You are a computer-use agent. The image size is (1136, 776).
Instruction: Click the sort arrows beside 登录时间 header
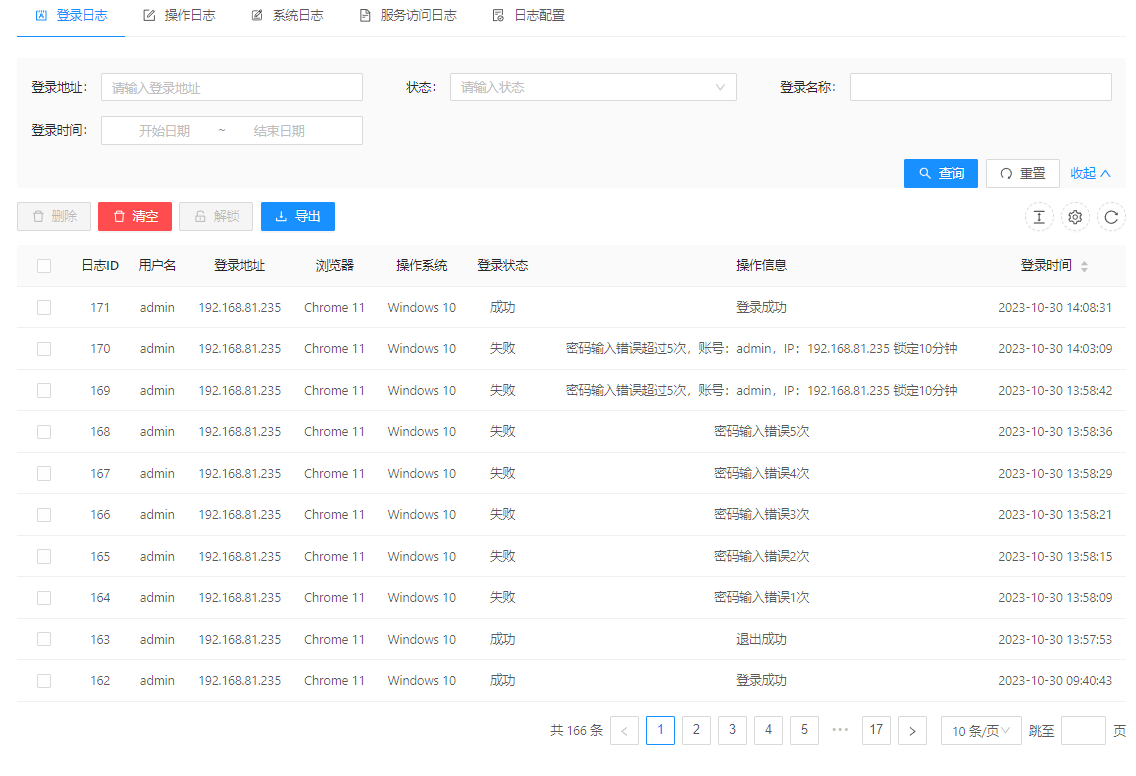[x=1084, y=266]
